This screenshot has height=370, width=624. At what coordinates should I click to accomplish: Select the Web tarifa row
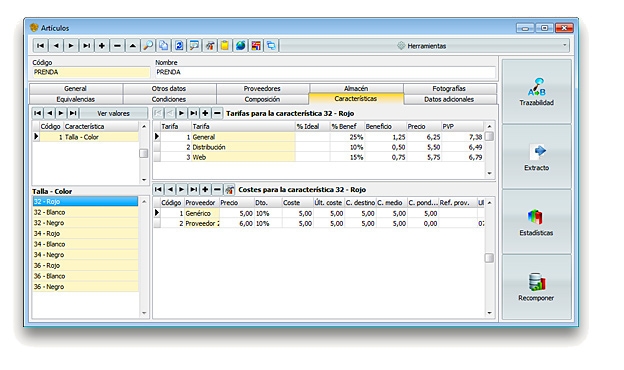[x=318, y=157]
